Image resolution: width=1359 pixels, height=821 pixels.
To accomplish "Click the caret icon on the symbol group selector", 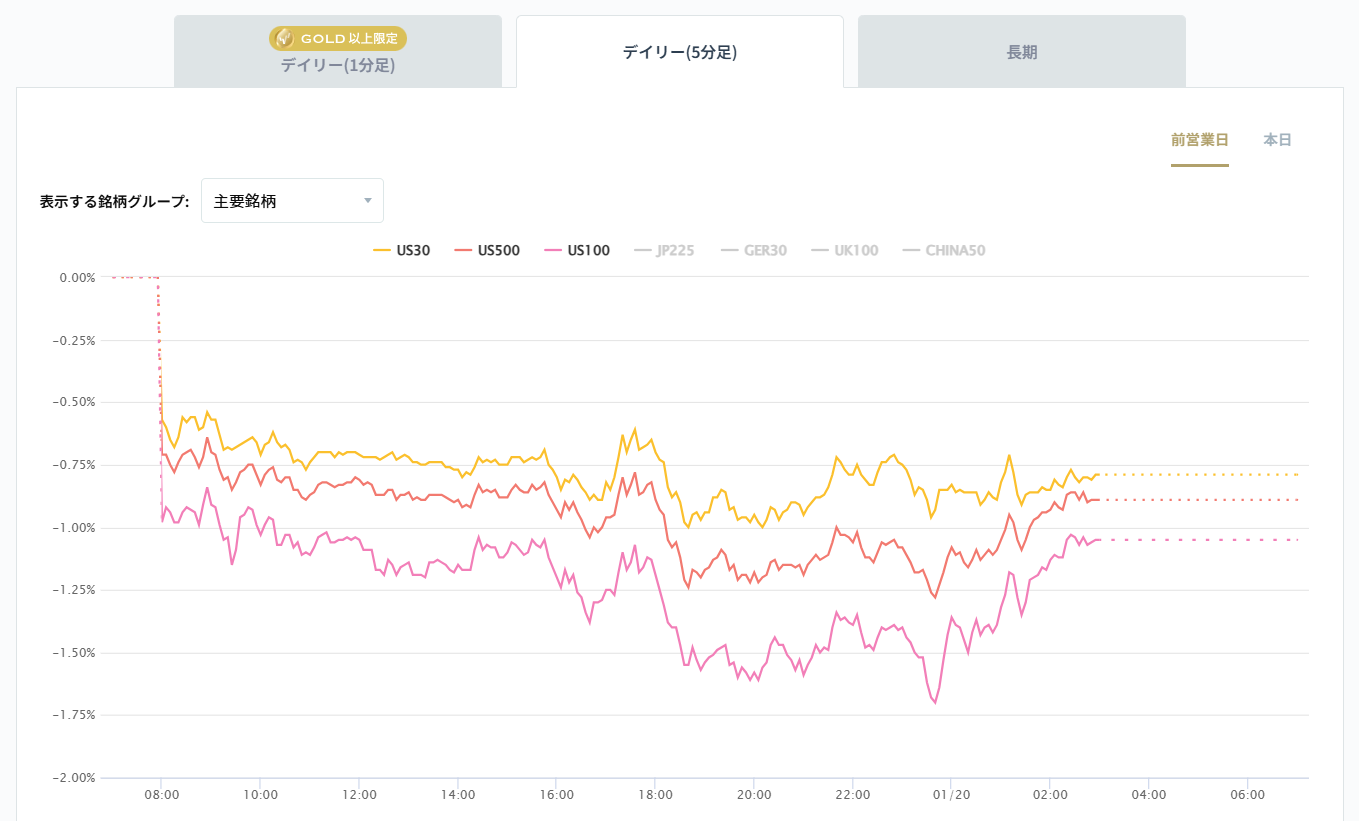I will click(368, 200).
